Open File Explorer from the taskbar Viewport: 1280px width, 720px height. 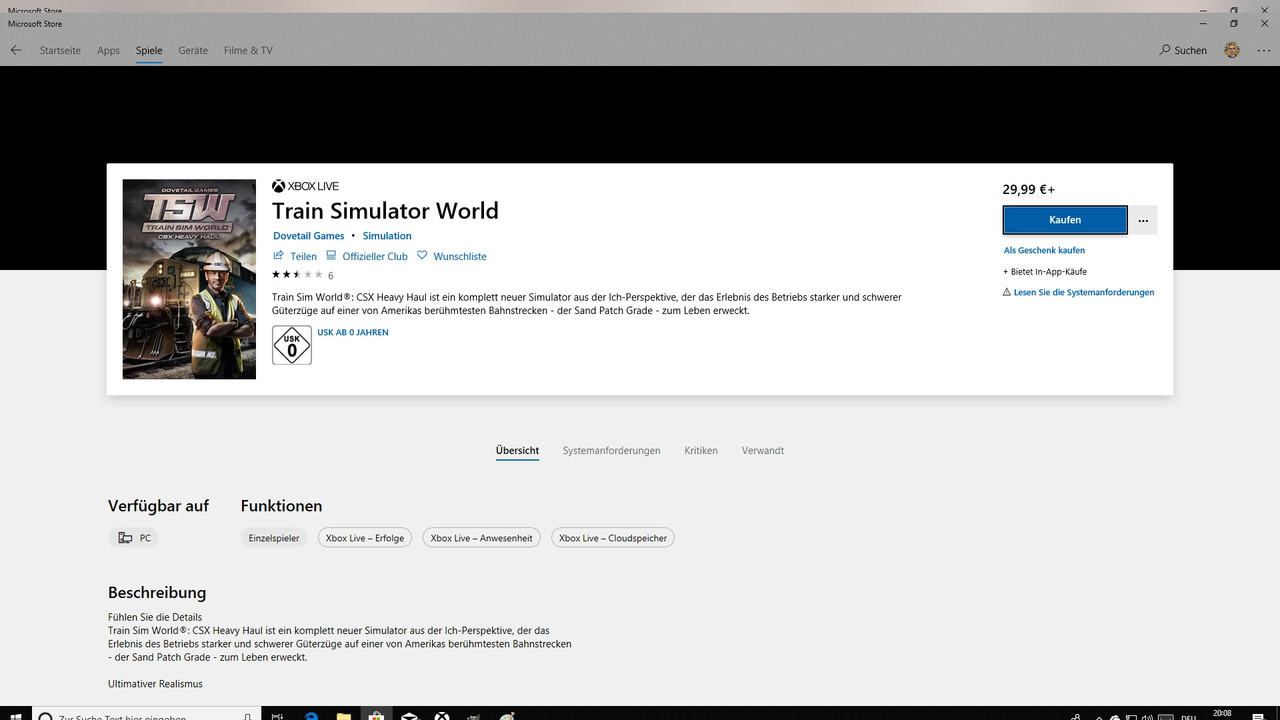click(x=343, y=716)
